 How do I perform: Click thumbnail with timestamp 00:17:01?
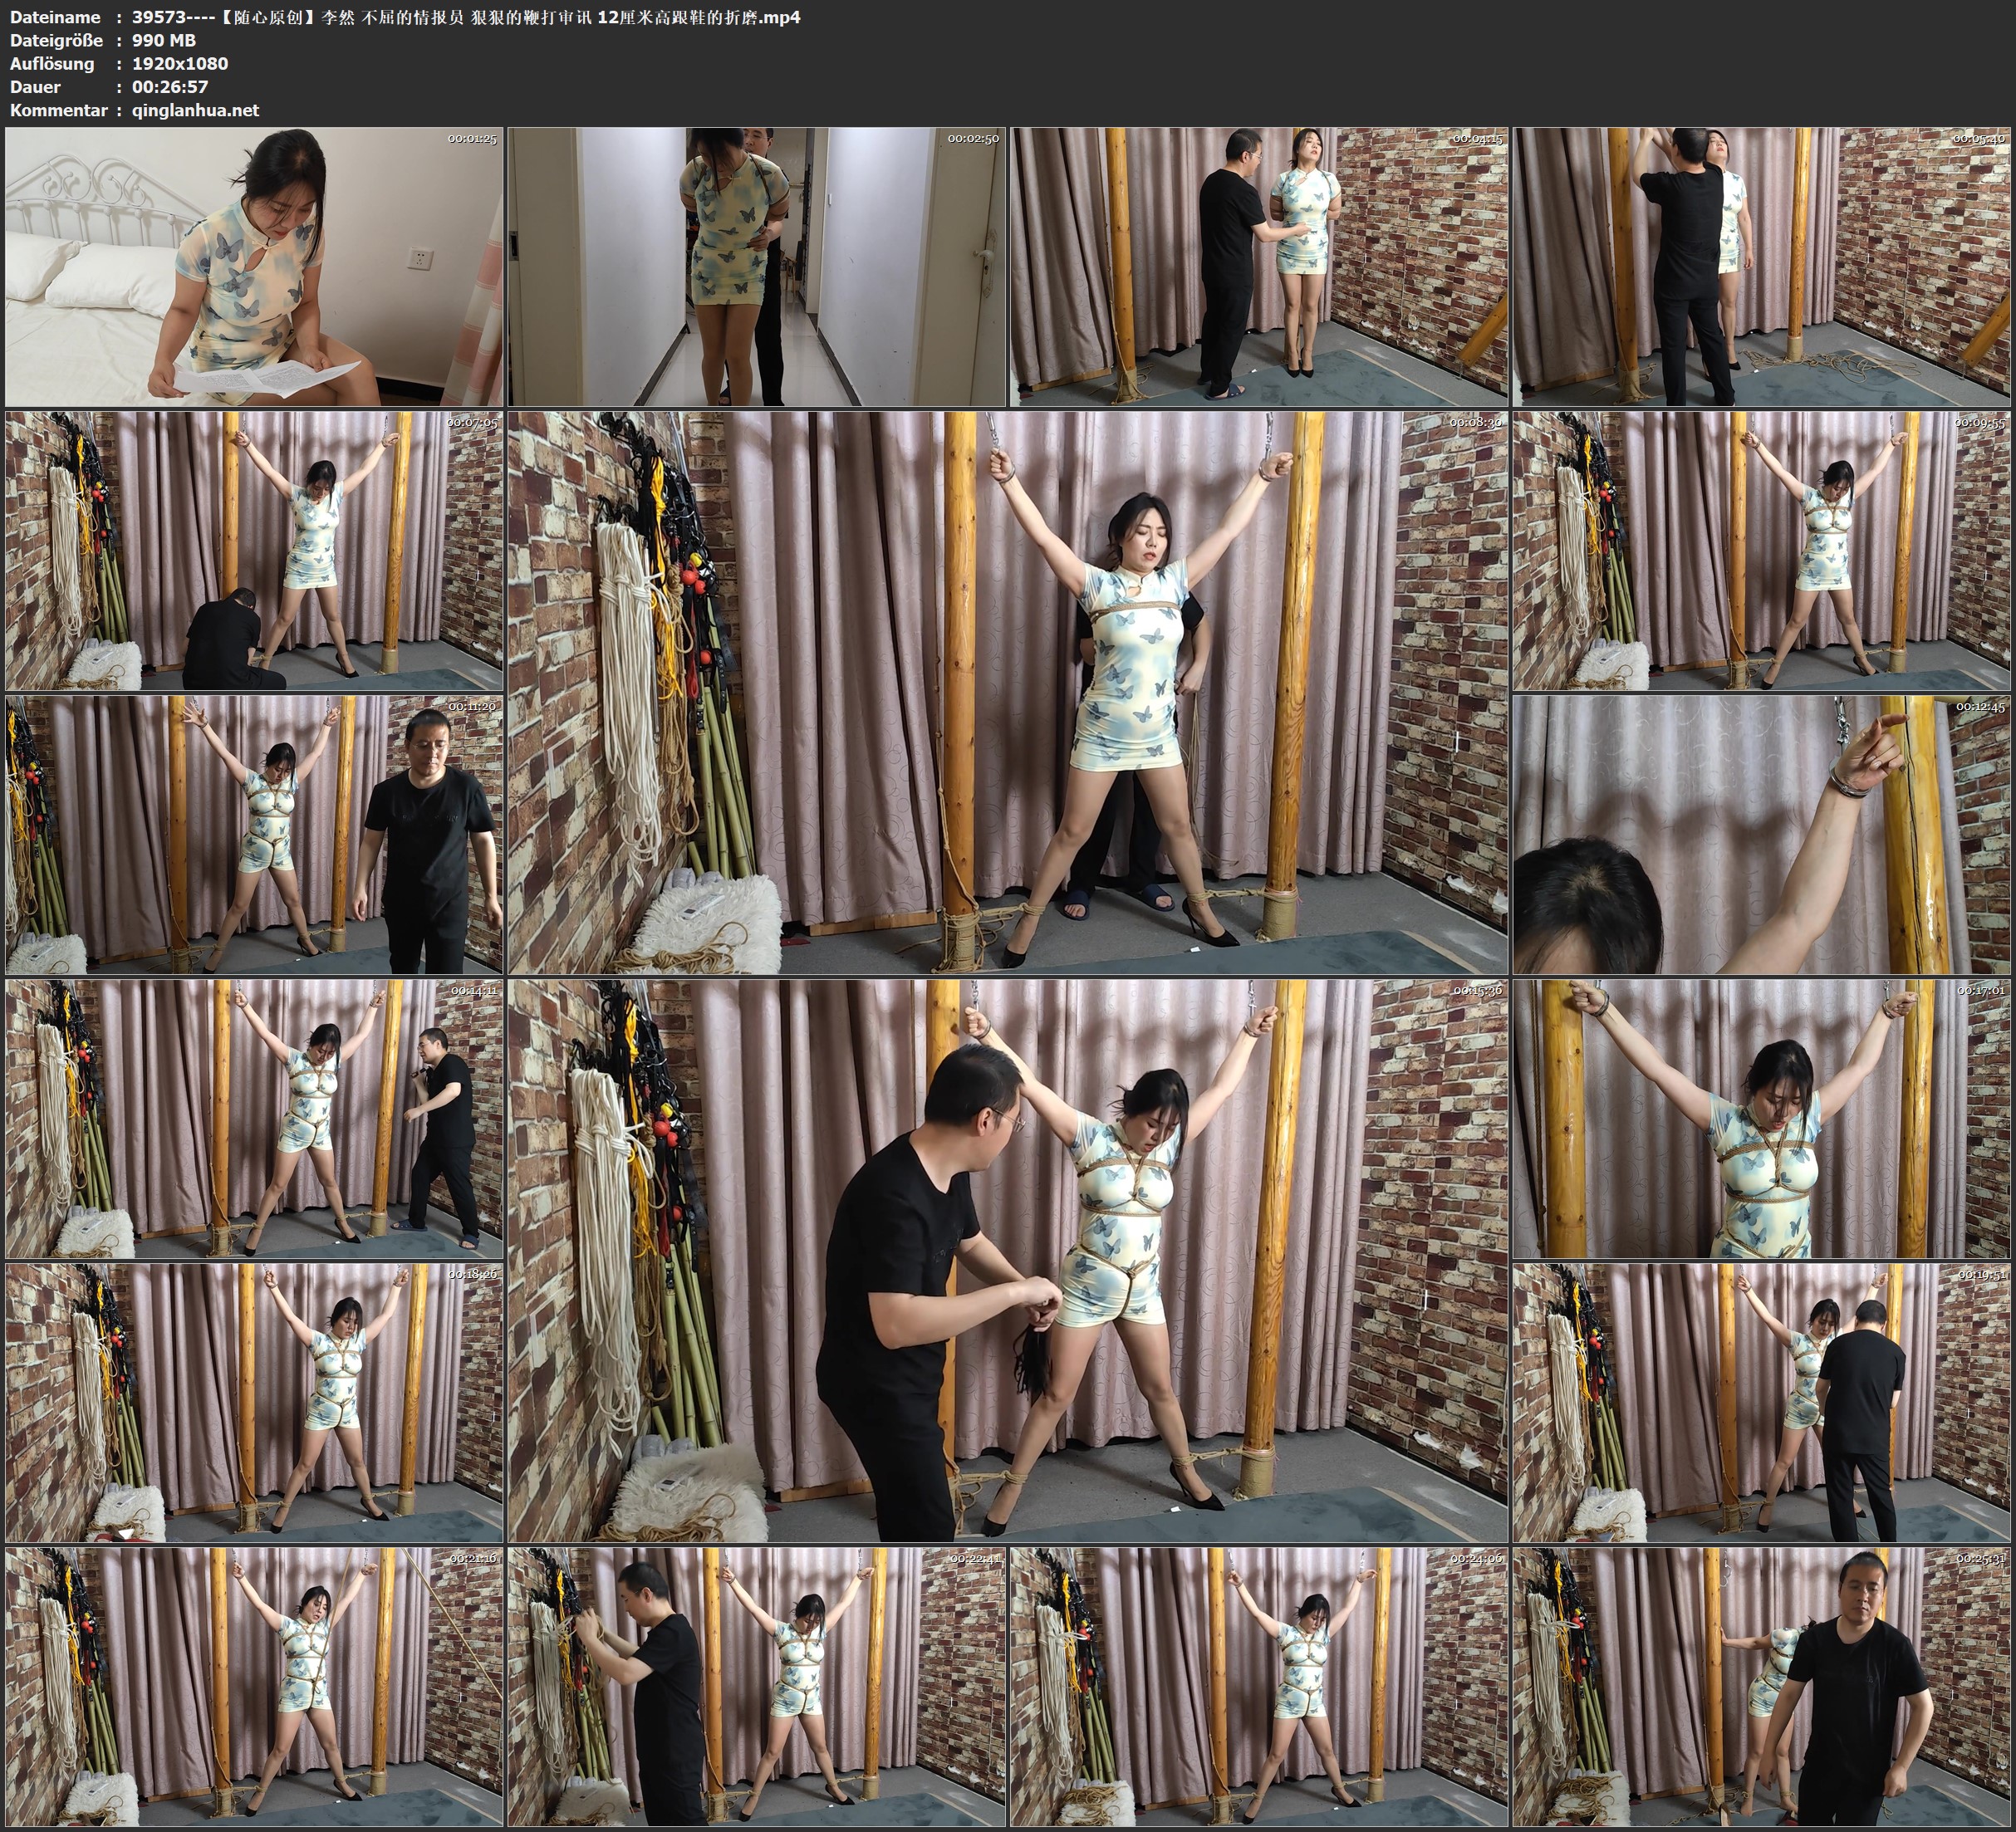1762,1118
